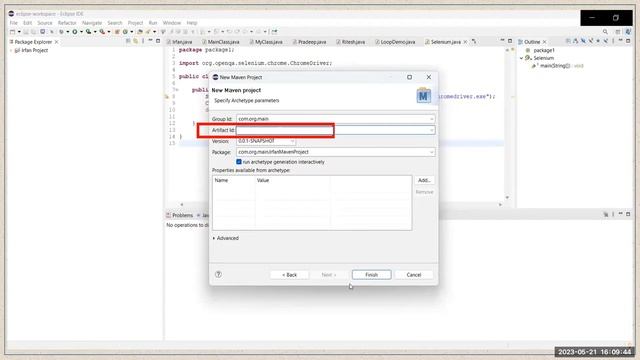Open the Refactor menu
The width and height of the screenshot is (640, 360).
67,23
